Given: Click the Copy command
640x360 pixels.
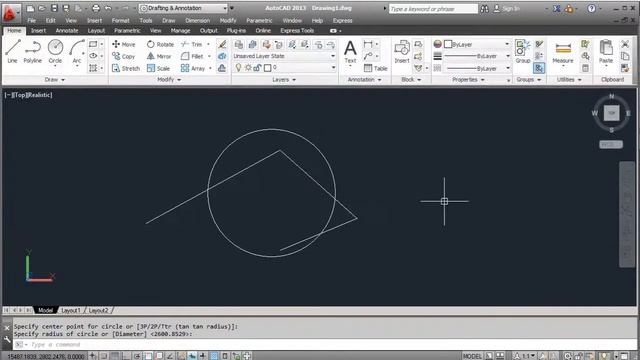Looking at the screenshot, I should [x=124, y=56].
